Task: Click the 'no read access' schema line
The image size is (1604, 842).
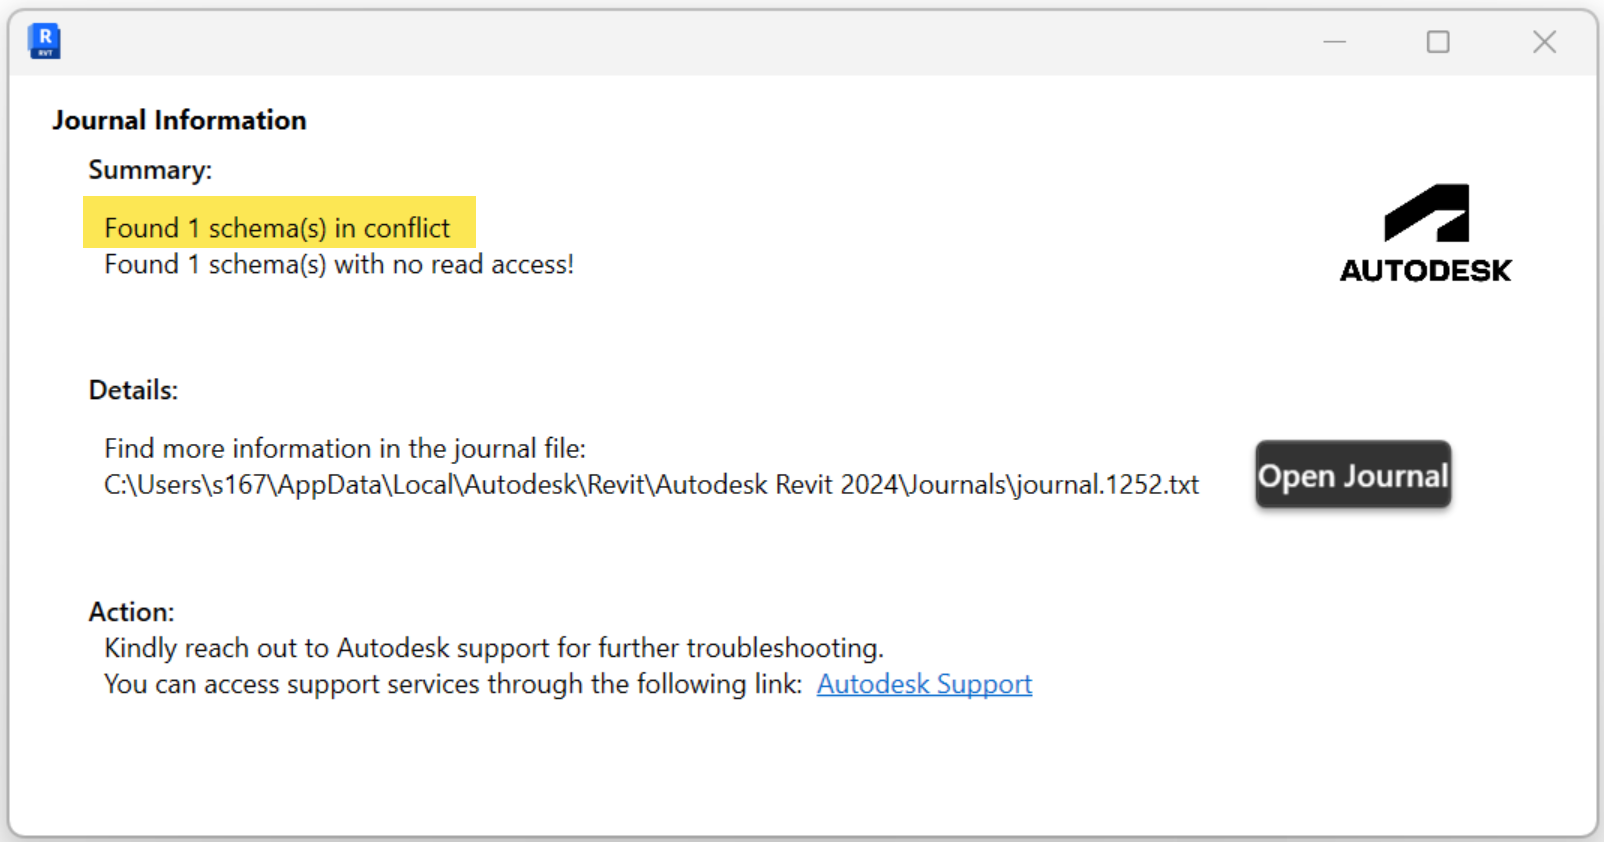Action: coord(339,265)
